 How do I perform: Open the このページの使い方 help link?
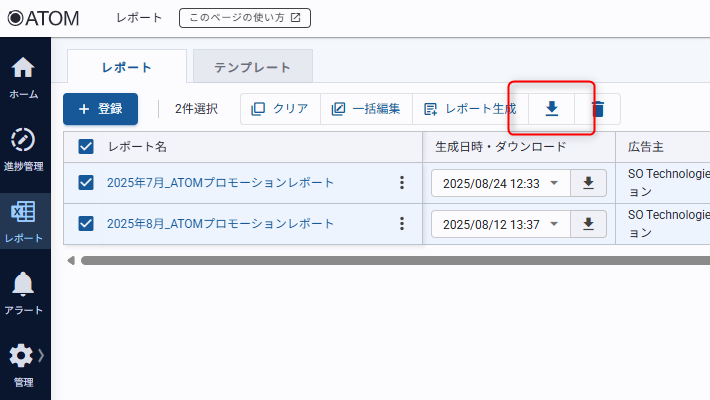pyautogui.click(x=245, y=17)
